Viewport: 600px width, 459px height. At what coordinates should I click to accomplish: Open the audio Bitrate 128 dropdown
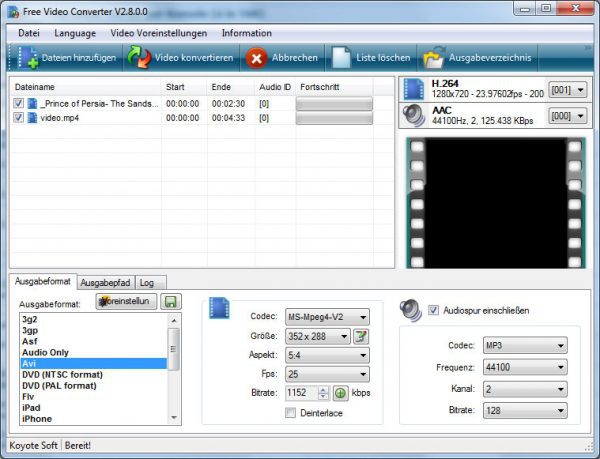[x=525, y=410]
